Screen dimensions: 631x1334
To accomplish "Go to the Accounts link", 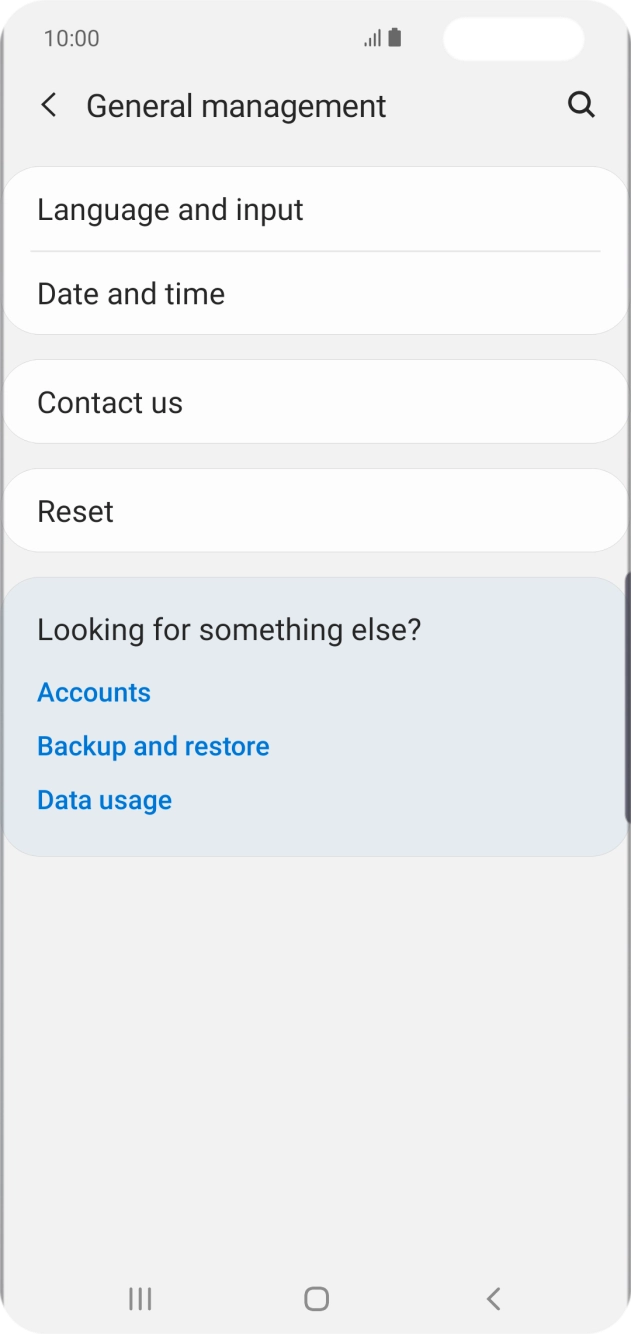I will (x=94, y=692).
